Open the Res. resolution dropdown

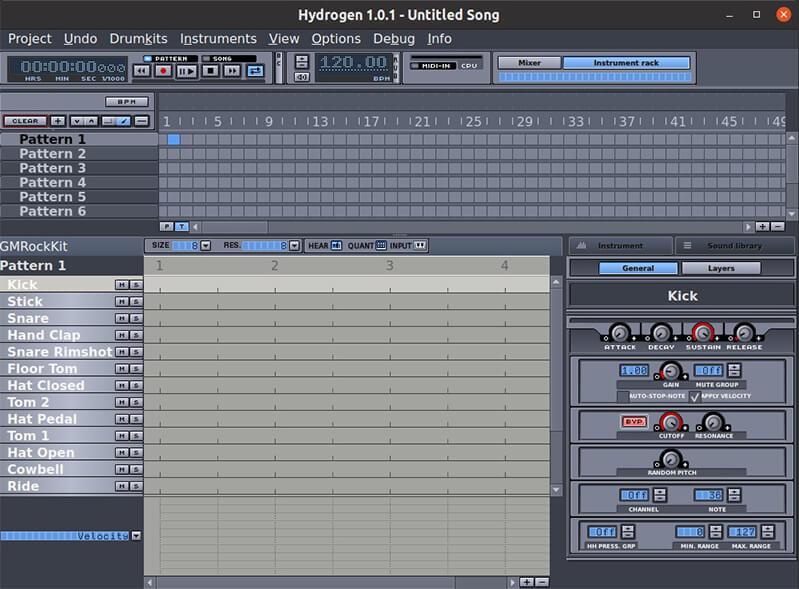click(294, 245)
